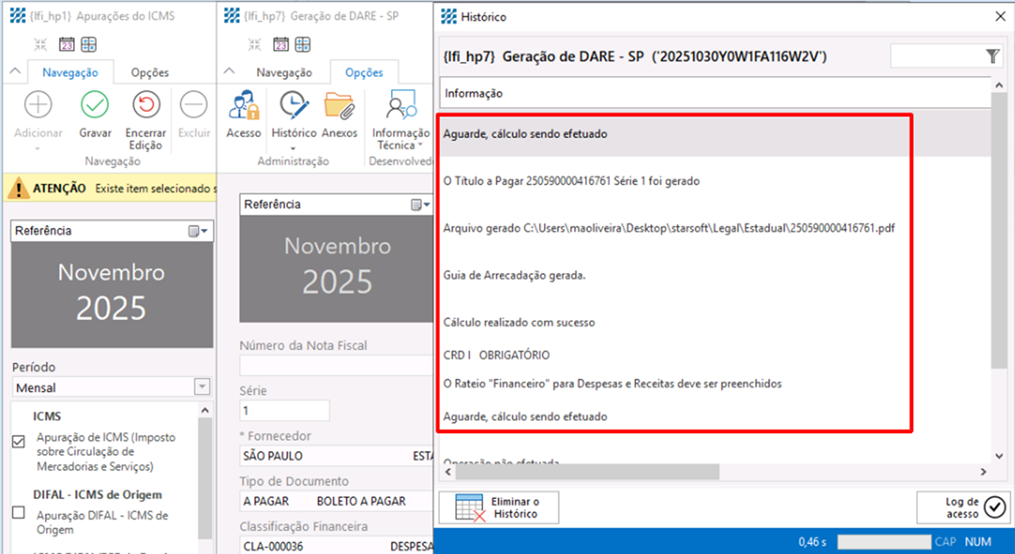
Task: Open the Anexos folder icon
Action: coord(340,105)
